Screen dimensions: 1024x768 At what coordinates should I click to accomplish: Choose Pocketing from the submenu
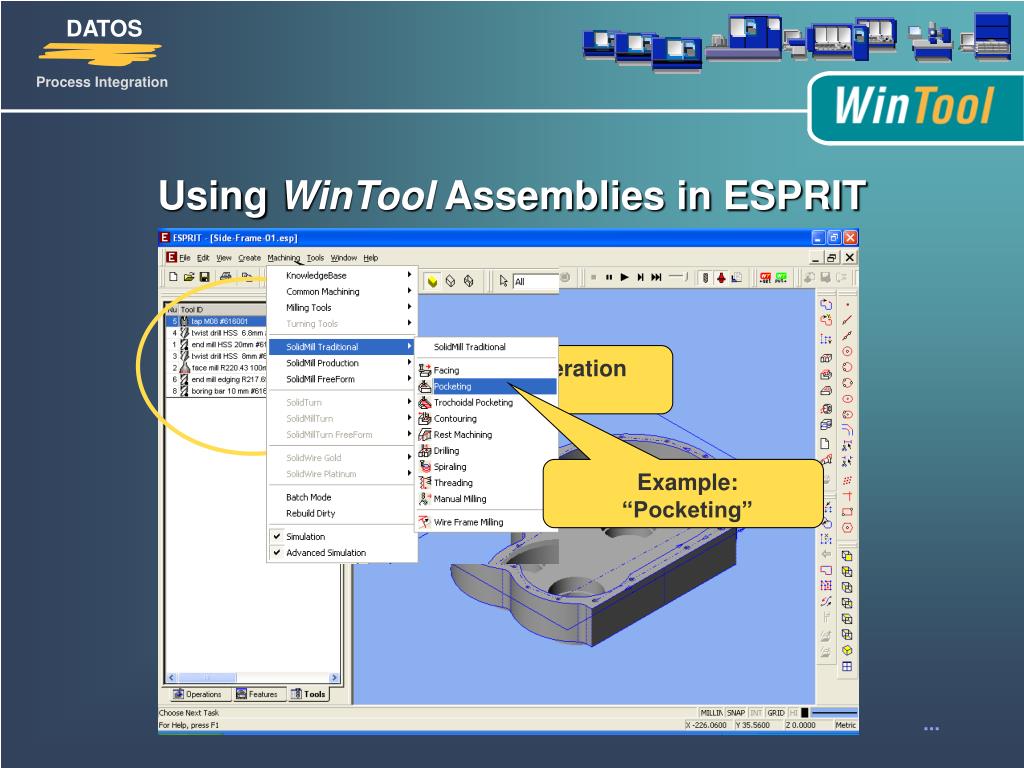coord(488,387)
